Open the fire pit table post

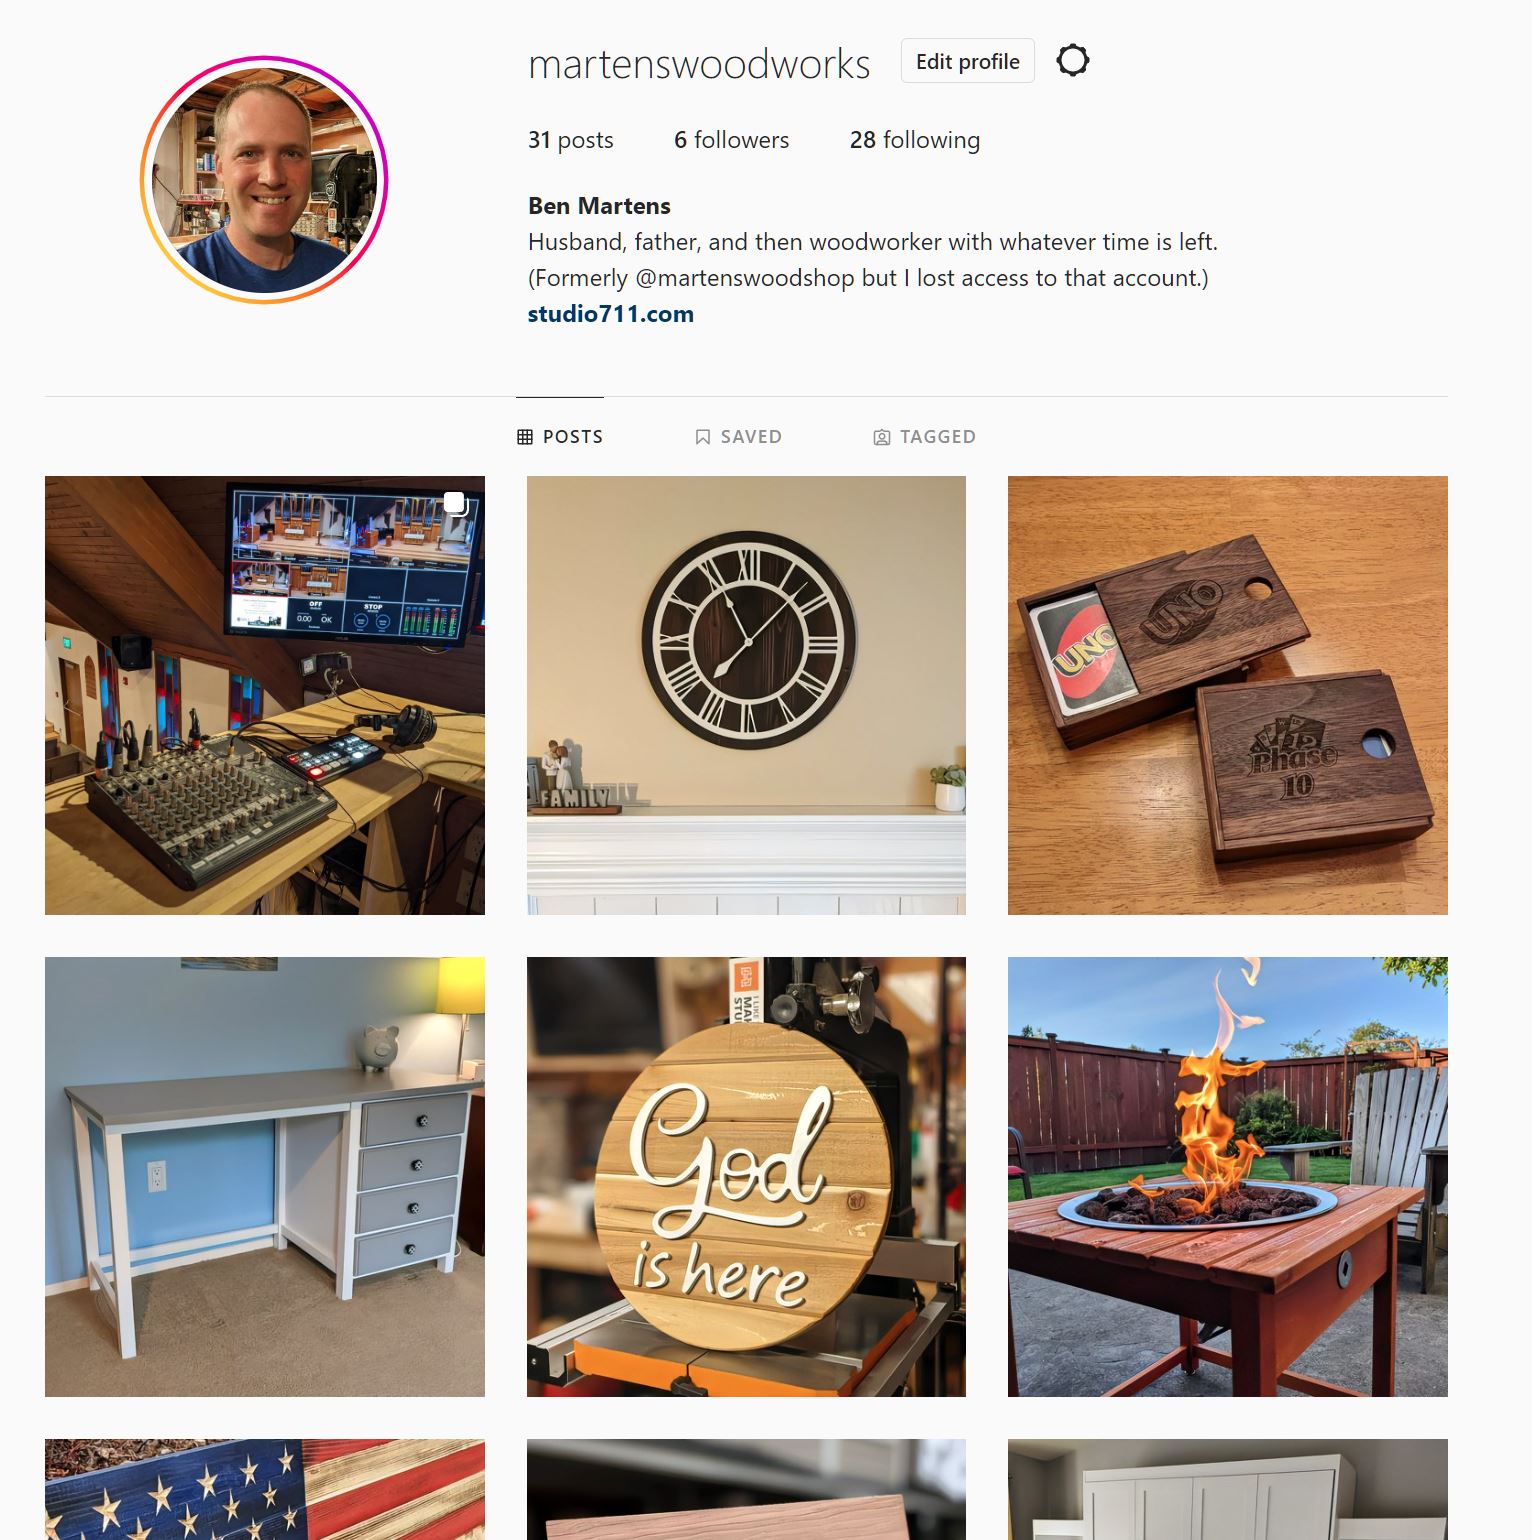coord(1228,1177)
